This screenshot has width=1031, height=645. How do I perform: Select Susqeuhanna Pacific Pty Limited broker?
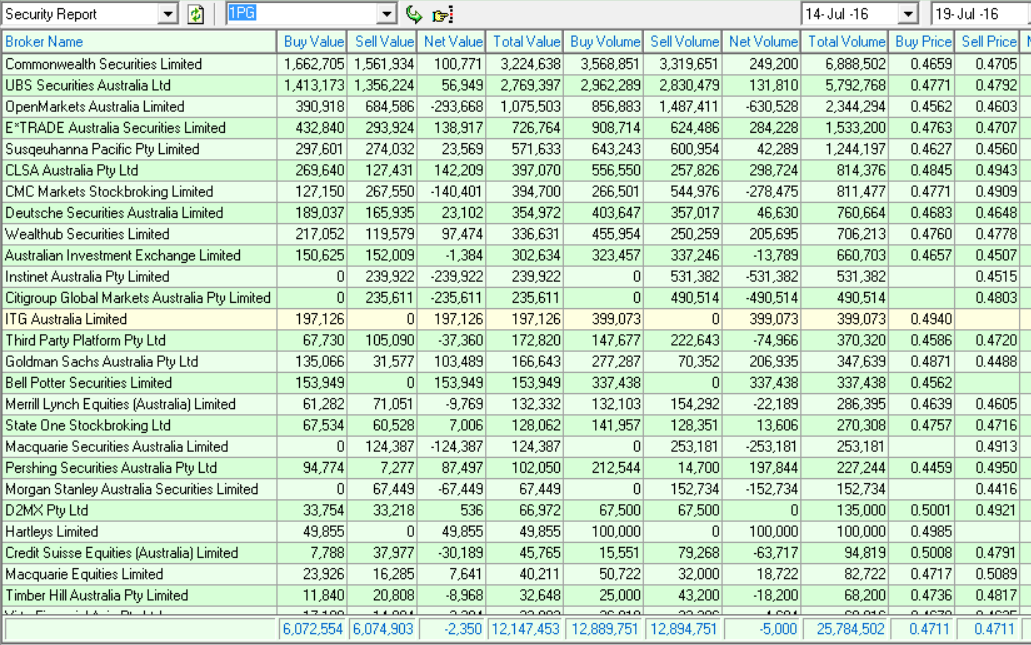click(102, 149)
